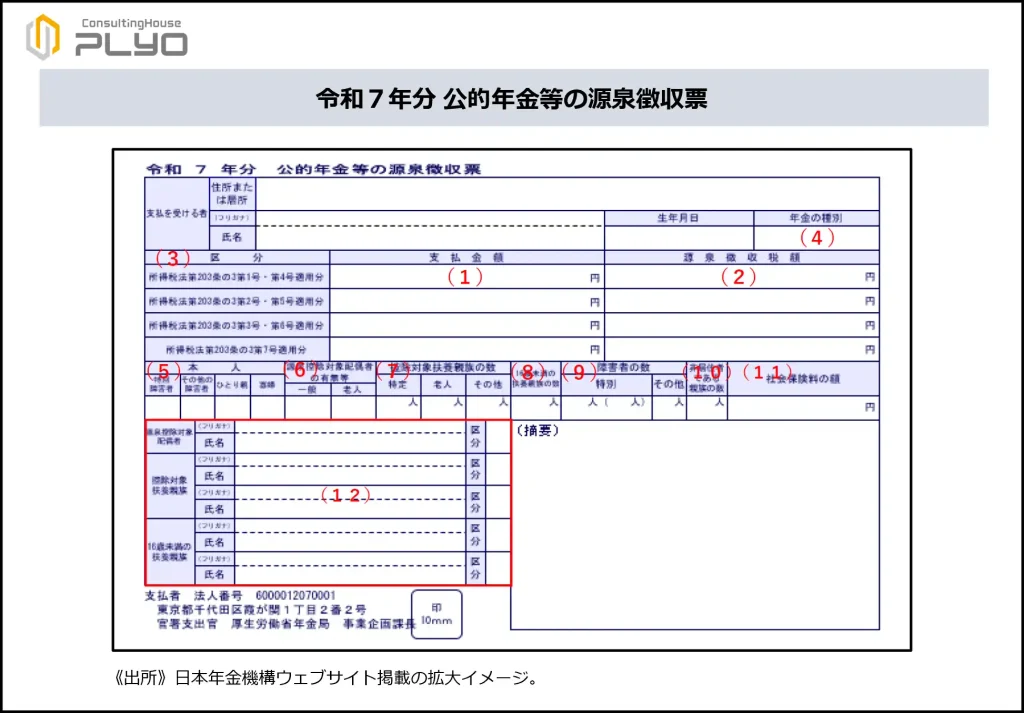The image size is (1024, 713).
Task: Click the 住所または居所 address field
Action: pyautogui.click(x=567, y=193)
